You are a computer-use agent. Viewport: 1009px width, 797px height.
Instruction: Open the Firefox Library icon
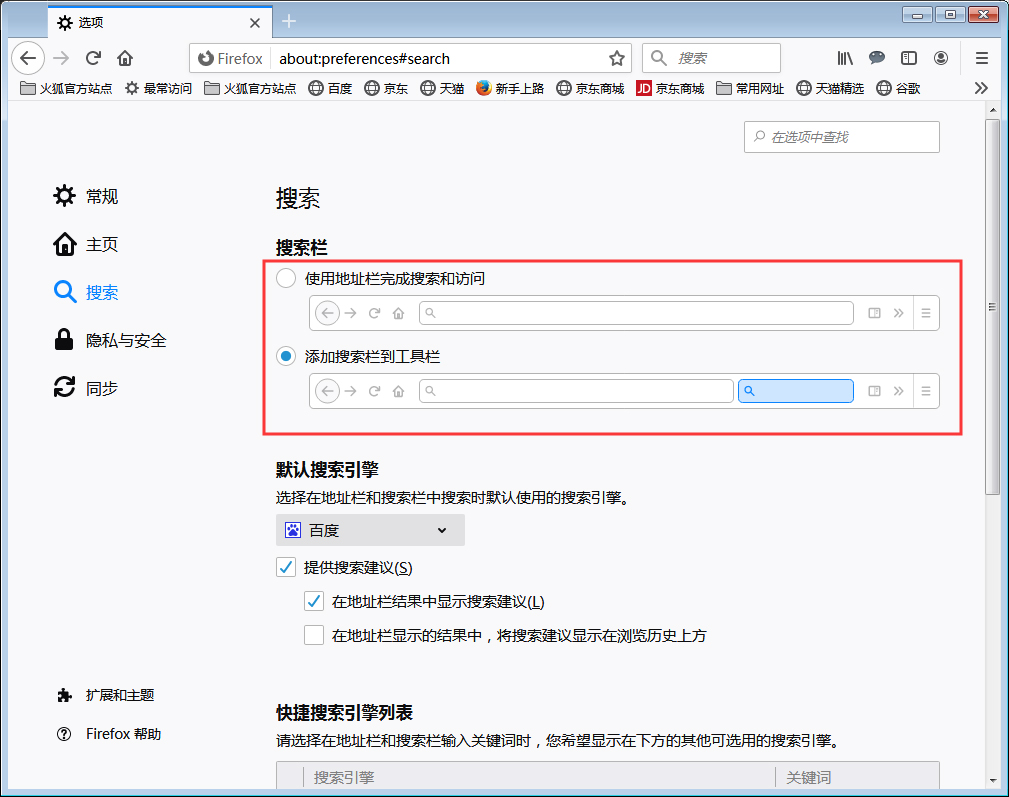845,58
